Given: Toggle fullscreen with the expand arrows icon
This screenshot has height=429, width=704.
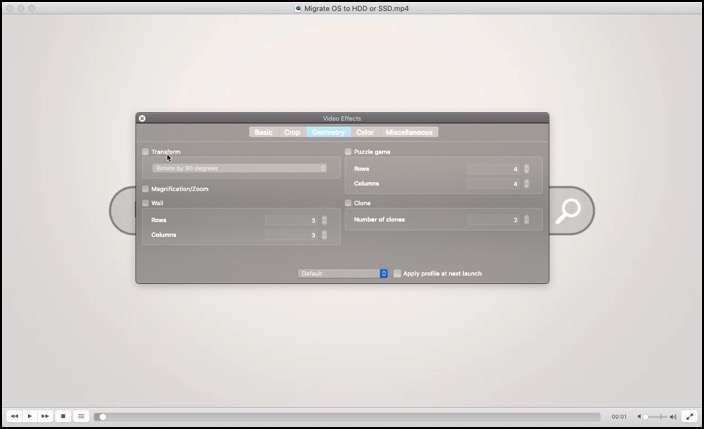Looking at the screenshot, I should [689, 416].
